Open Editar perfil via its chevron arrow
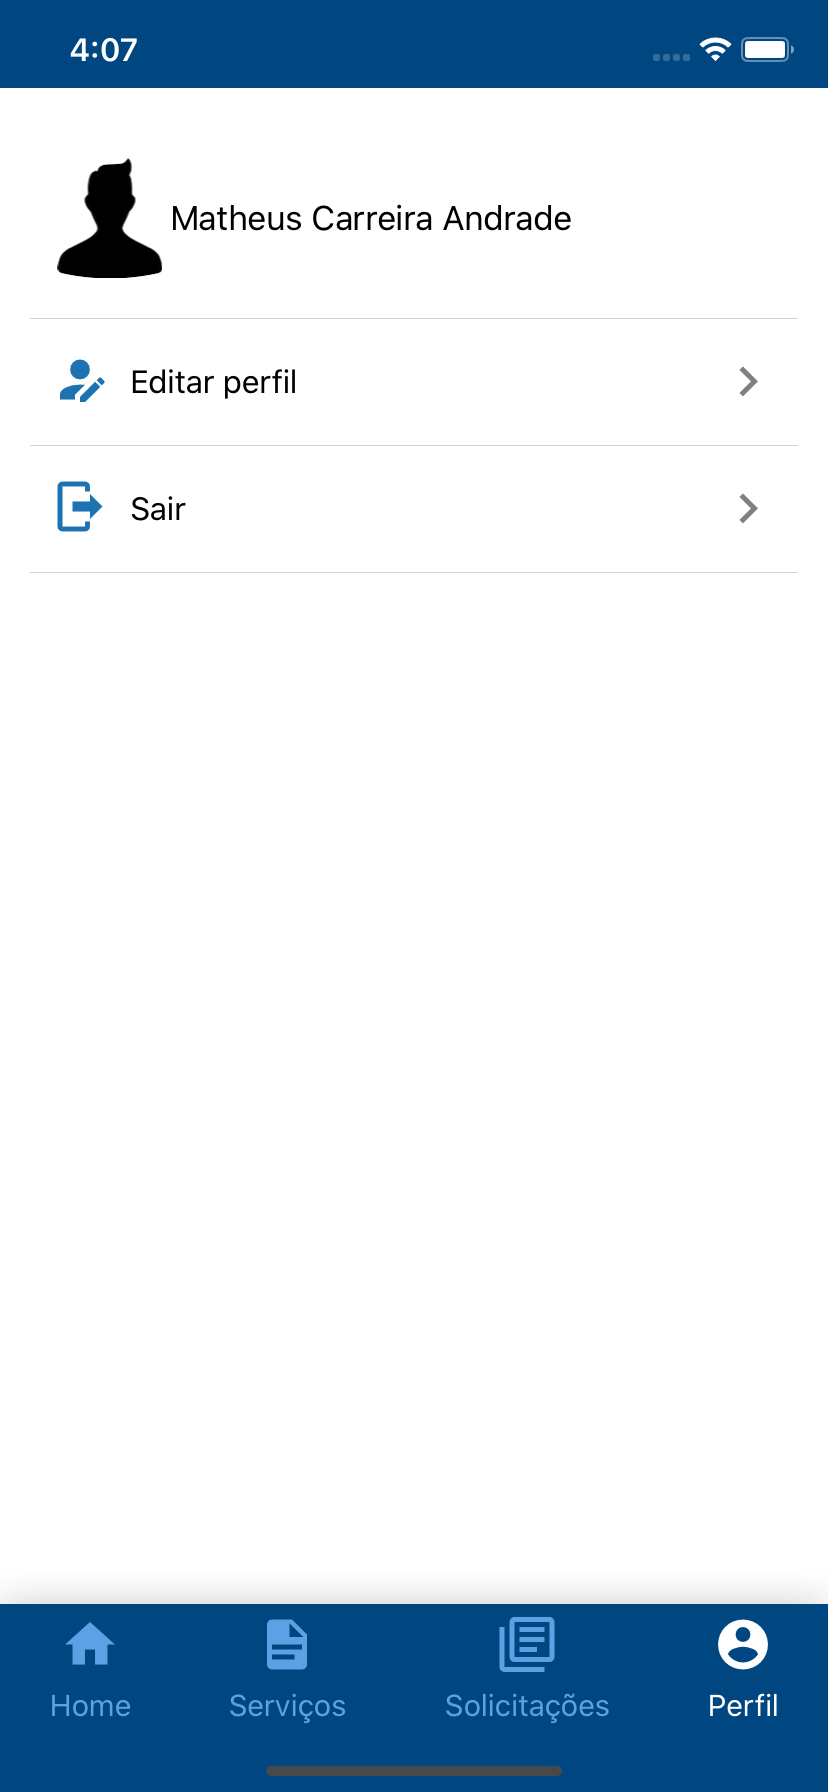This screenshot has height=1792, width=828. pyautogui.click(x=748, y=382)
